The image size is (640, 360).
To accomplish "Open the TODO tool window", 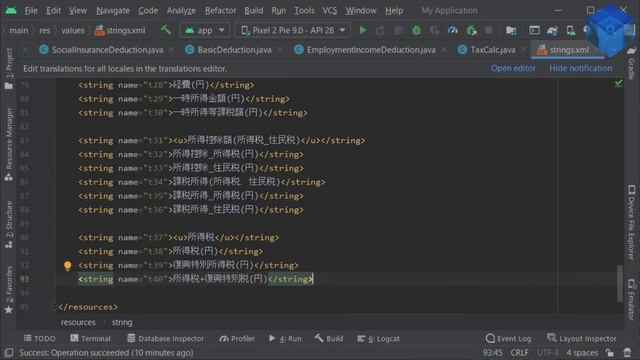I will click(x=40, y=338).
